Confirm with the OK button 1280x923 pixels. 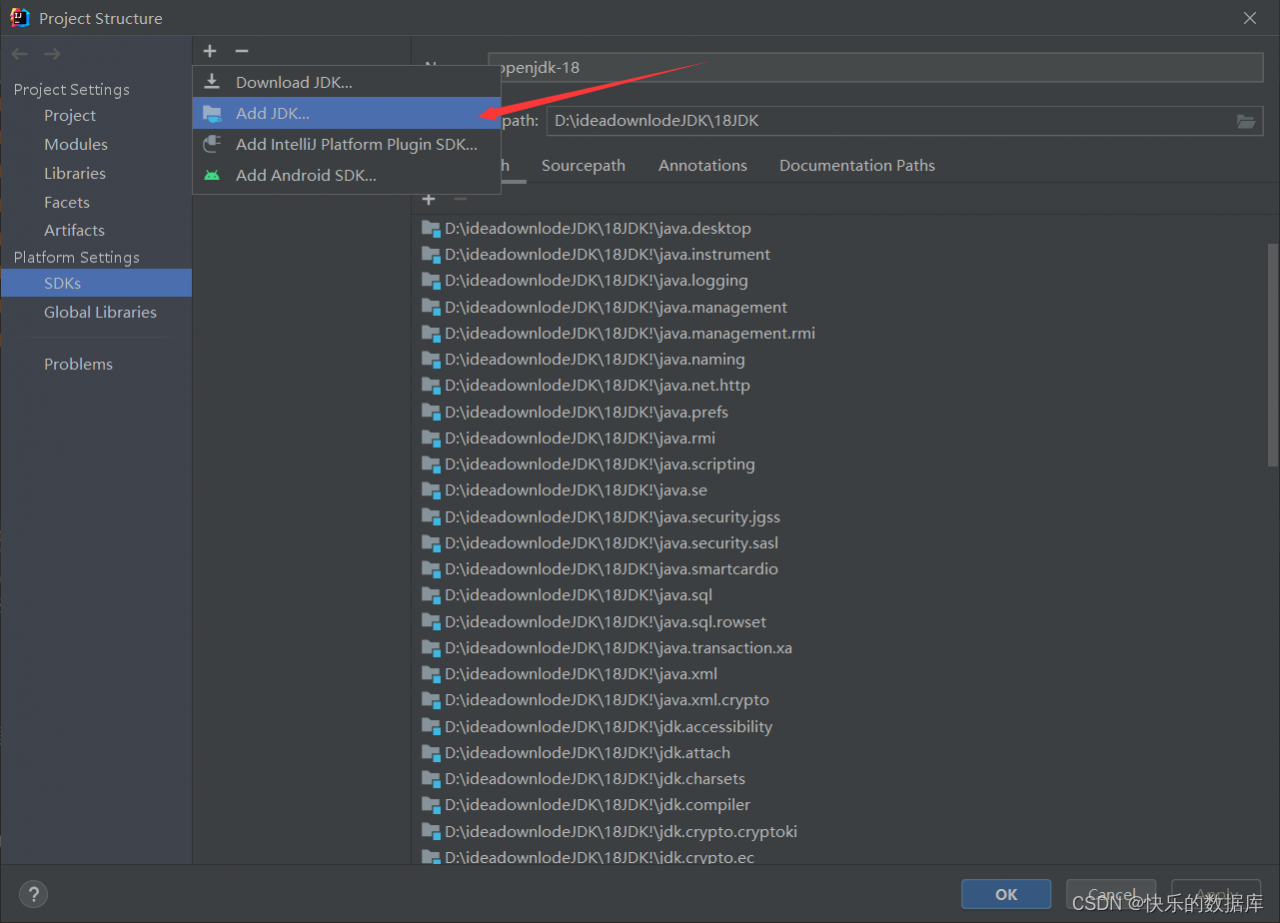[1006, 894]
